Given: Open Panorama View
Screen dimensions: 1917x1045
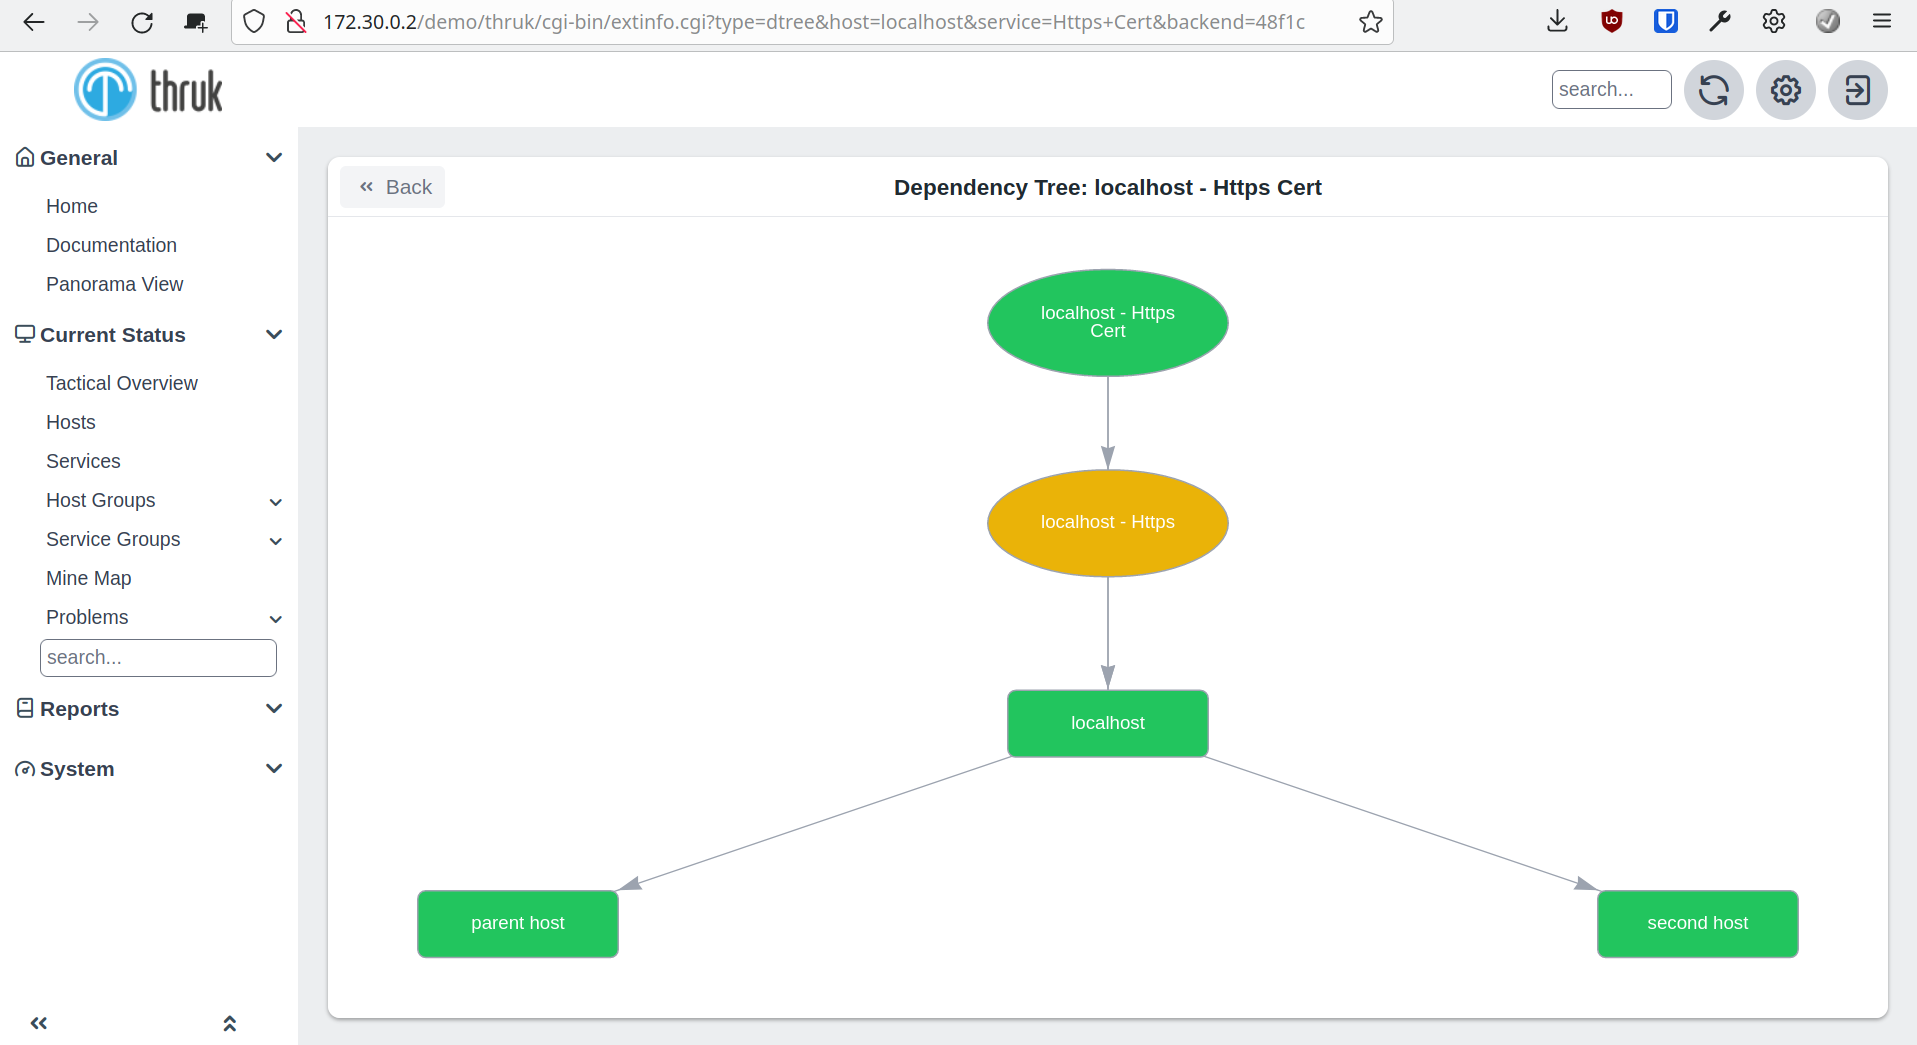Looking at the screenshot, I should click(x=115, y=284).
